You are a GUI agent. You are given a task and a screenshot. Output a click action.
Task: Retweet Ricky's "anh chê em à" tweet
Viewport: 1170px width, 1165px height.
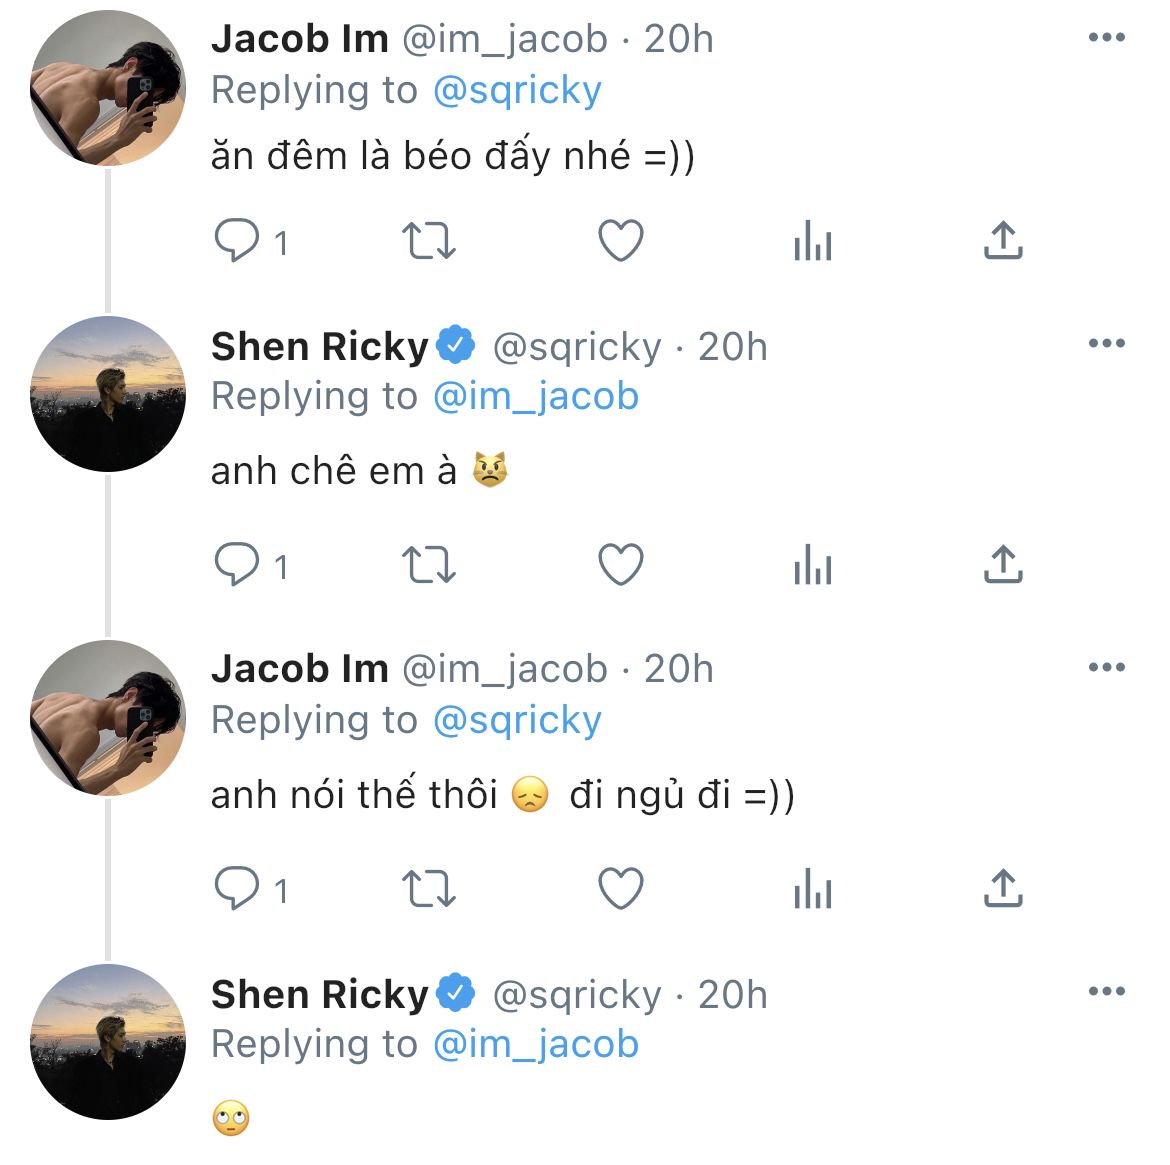coord(428,565)
